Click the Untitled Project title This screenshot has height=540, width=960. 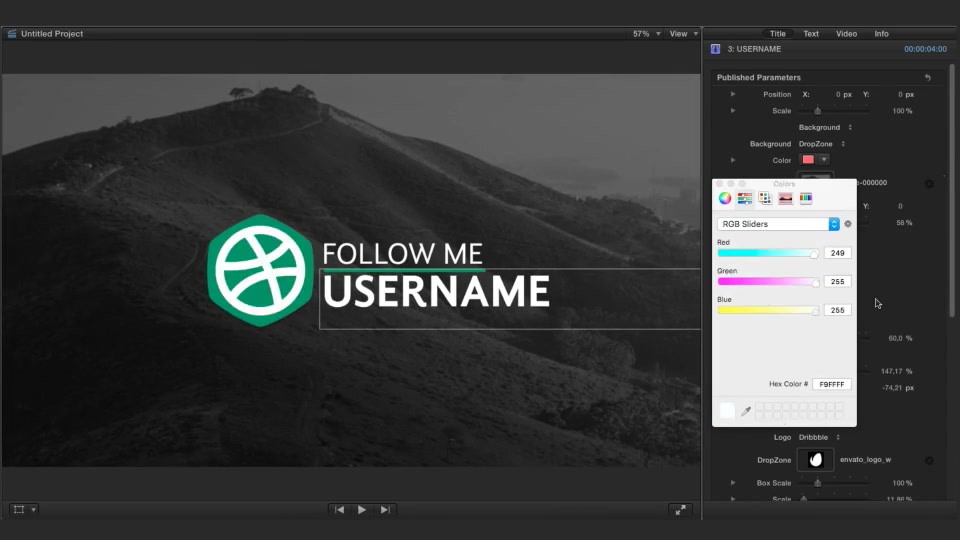[x=52, y=34]
